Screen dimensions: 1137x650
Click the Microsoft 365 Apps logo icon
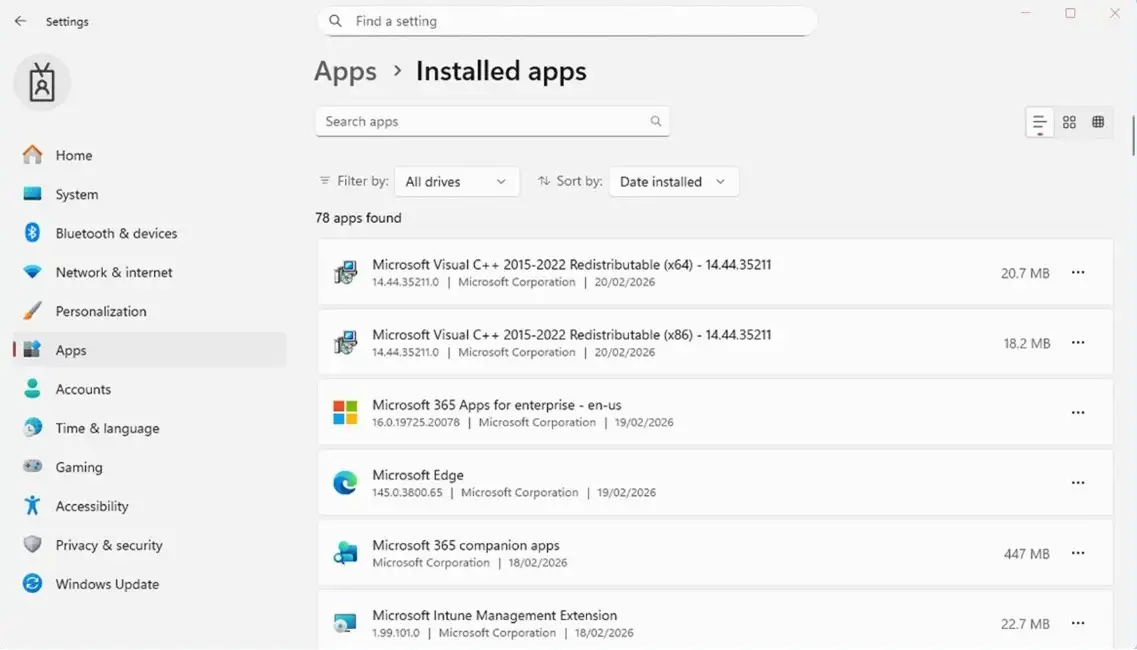click(345, 413)
